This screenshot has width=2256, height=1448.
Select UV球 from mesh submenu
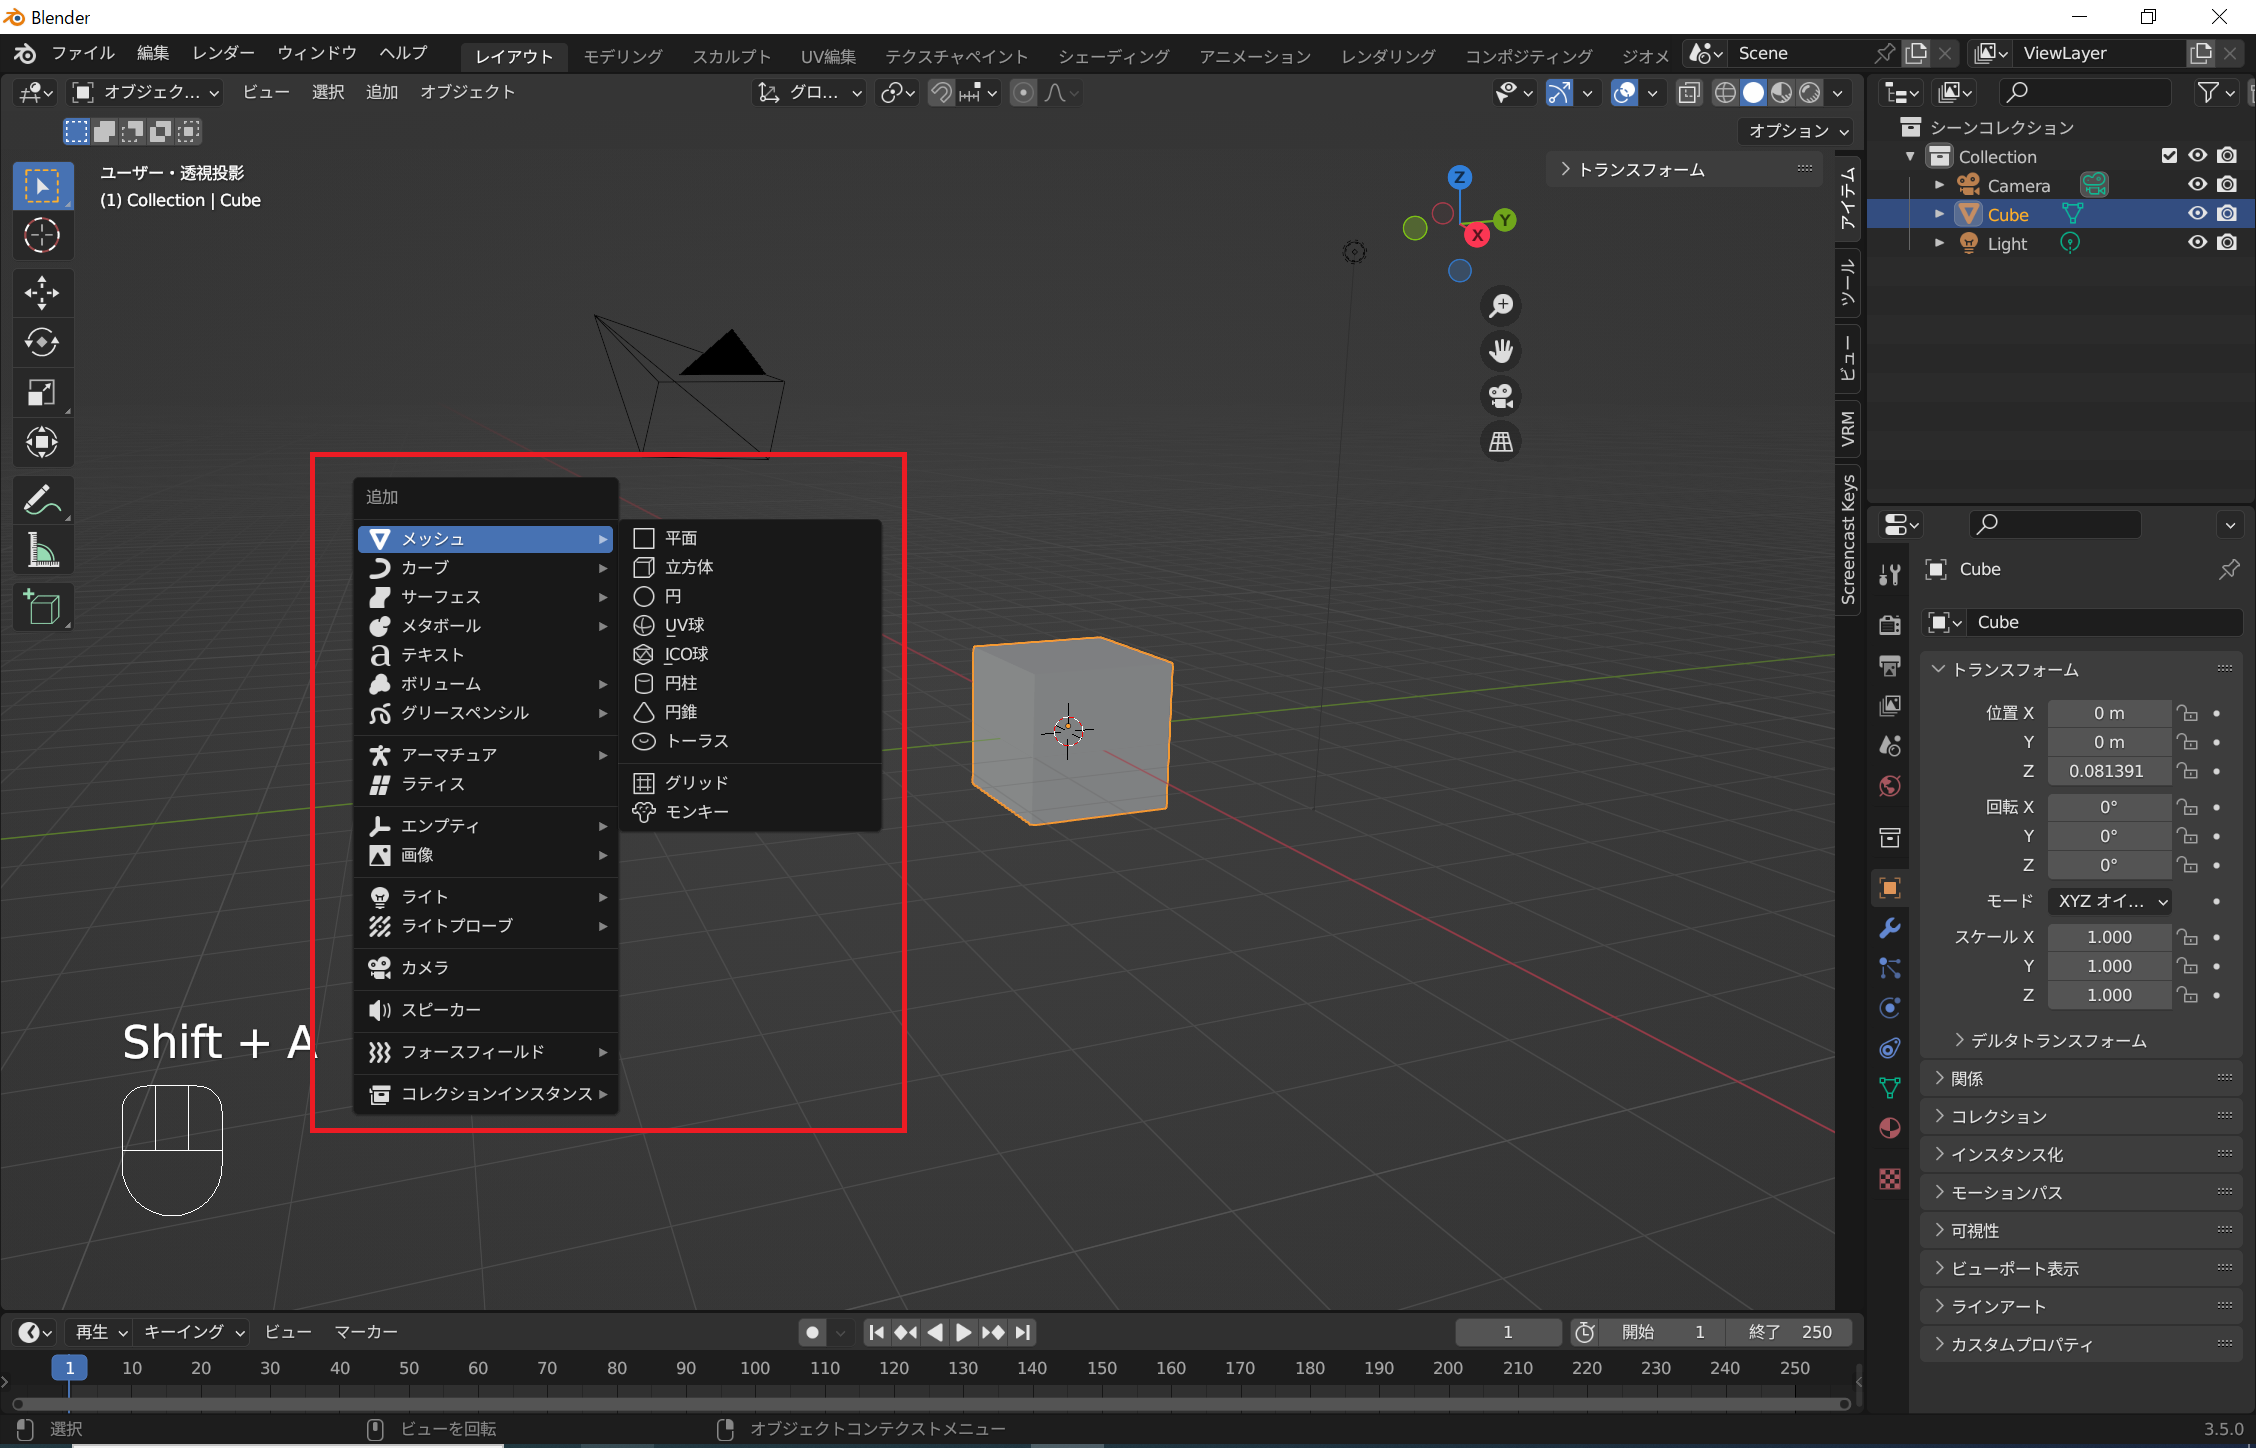[684, 625]
